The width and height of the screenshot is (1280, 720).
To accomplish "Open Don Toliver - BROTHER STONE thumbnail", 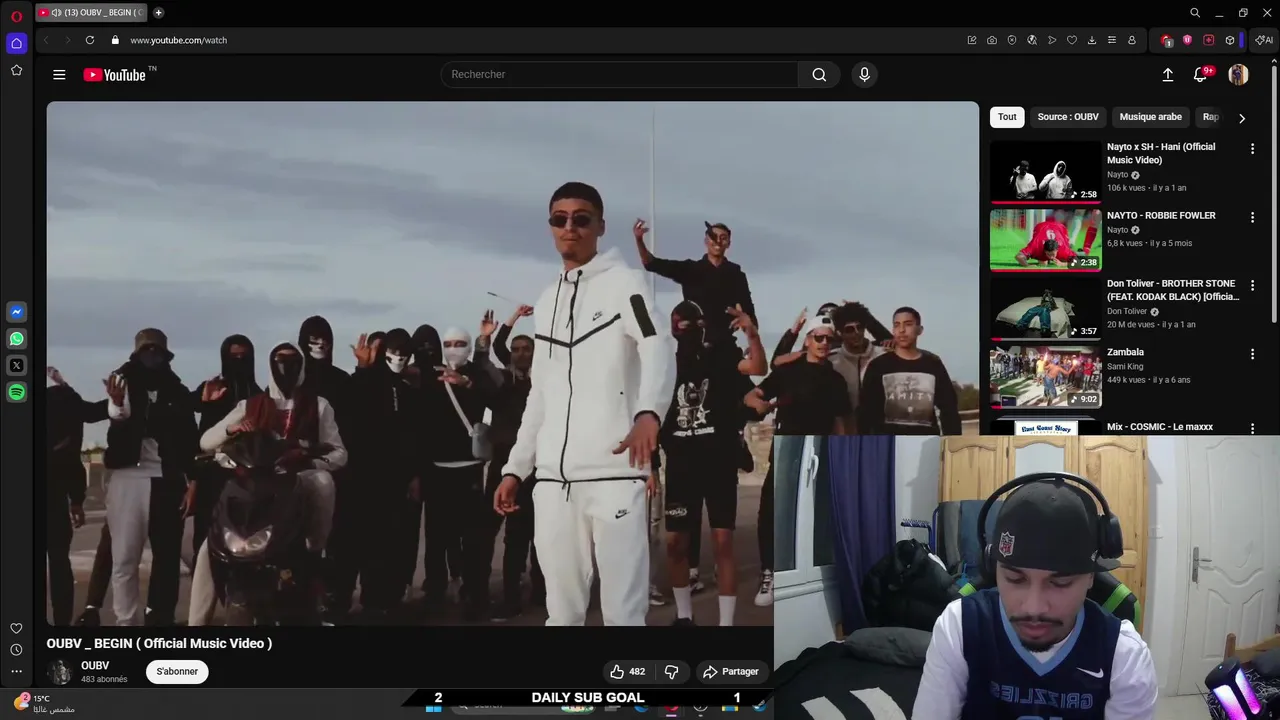I will [x=1045, y=308].
